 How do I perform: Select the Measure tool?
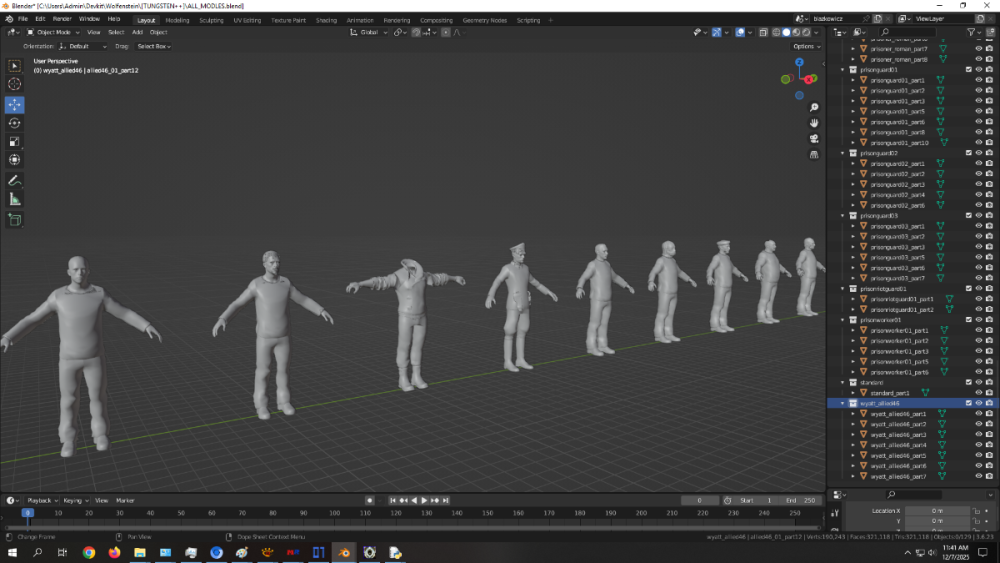coord(14,200)
